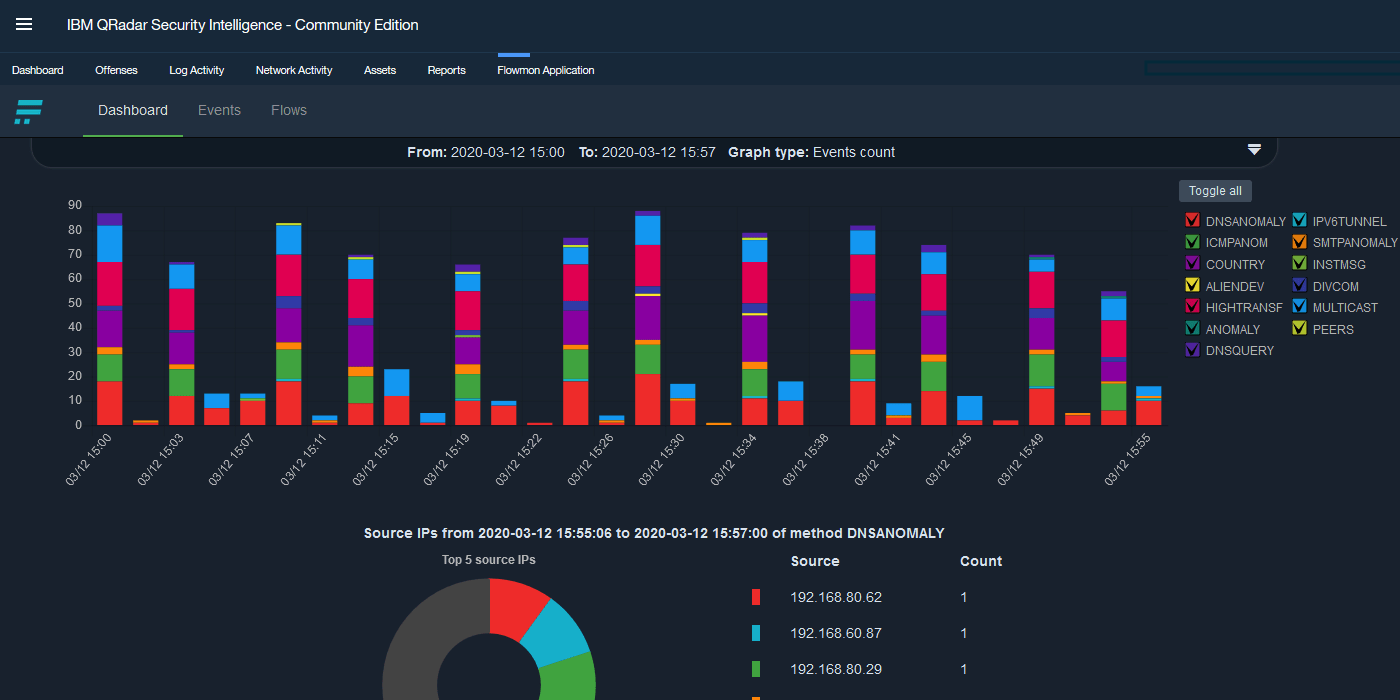Click the green swatch for 192.168.80.29
1400x700 pixels.
(x=756, y=669)
